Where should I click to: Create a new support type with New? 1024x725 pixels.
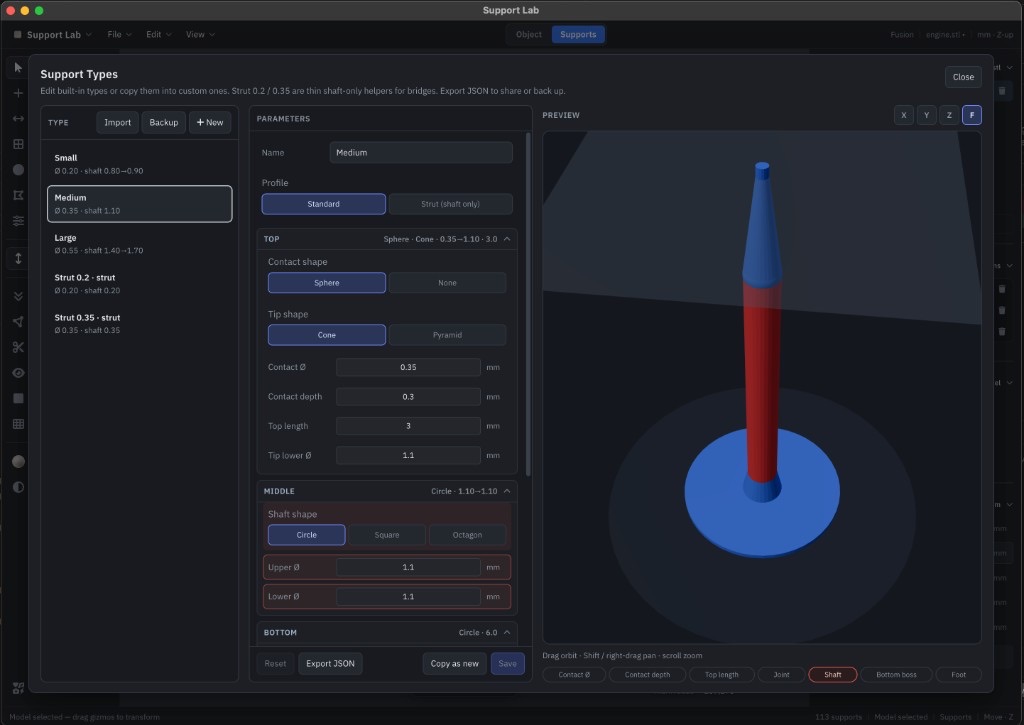pos(210,122)
